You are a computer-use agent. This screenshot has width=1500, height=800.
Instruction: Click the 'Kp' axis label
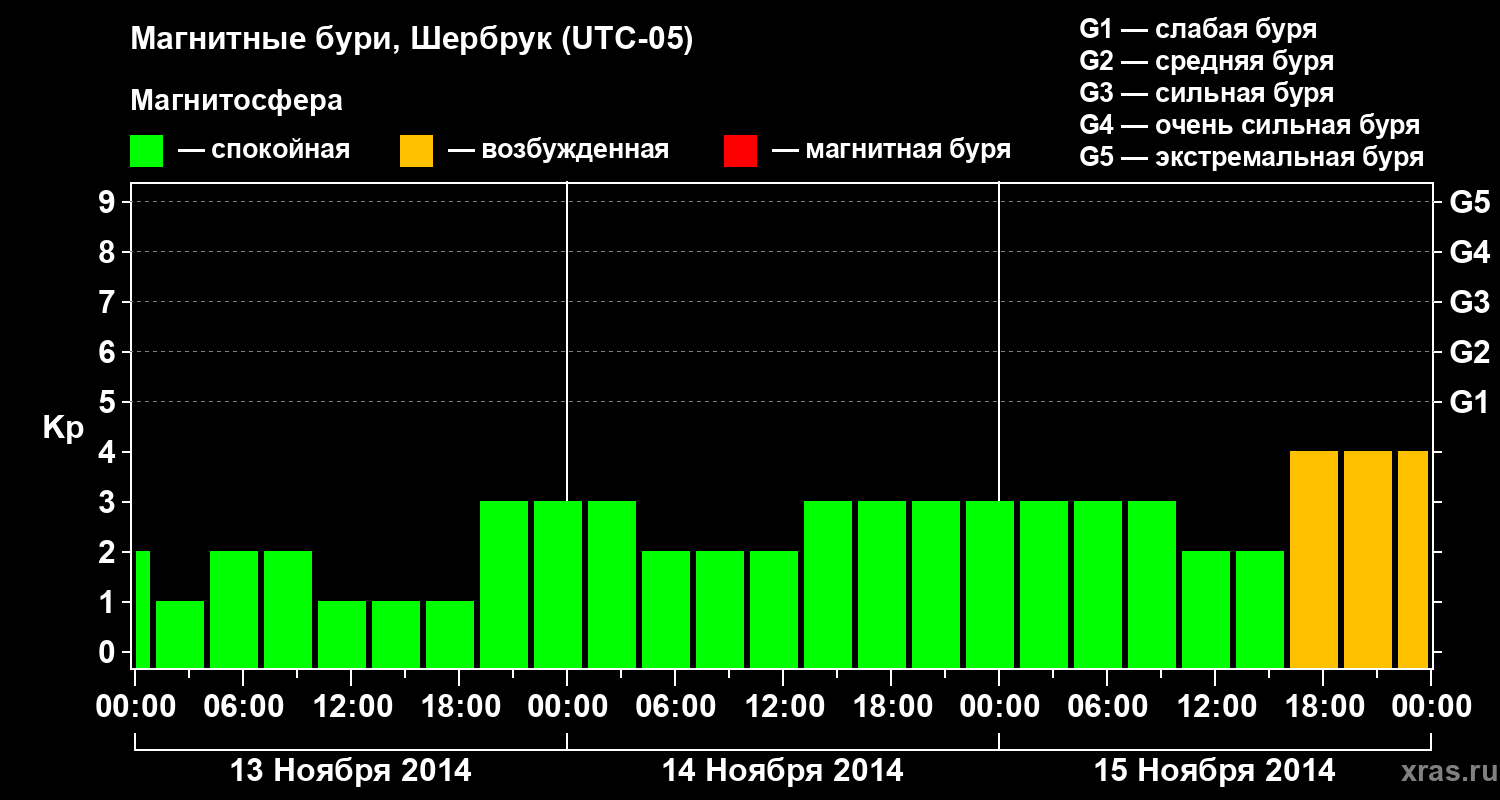[x=63, y=428]
